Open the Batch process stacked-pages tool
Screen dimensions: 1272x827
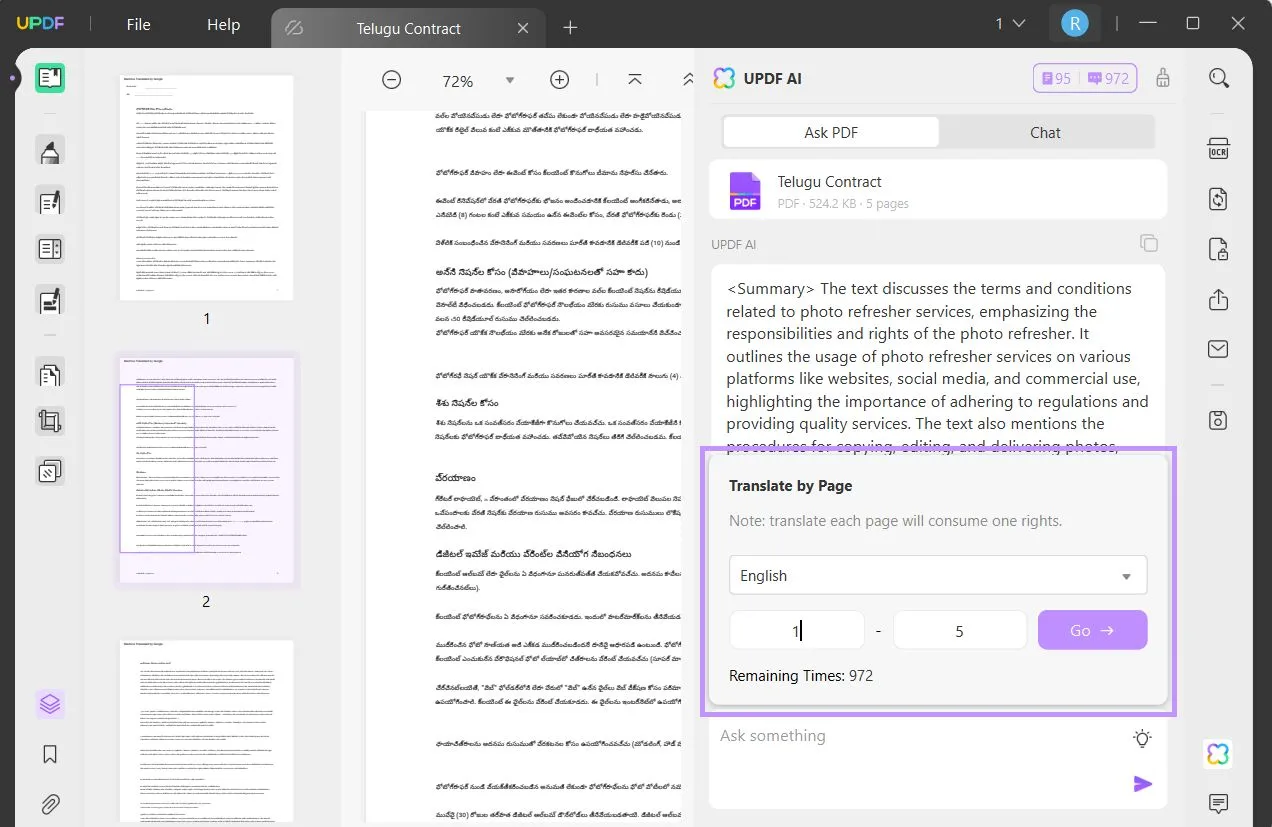coord(50,470)
